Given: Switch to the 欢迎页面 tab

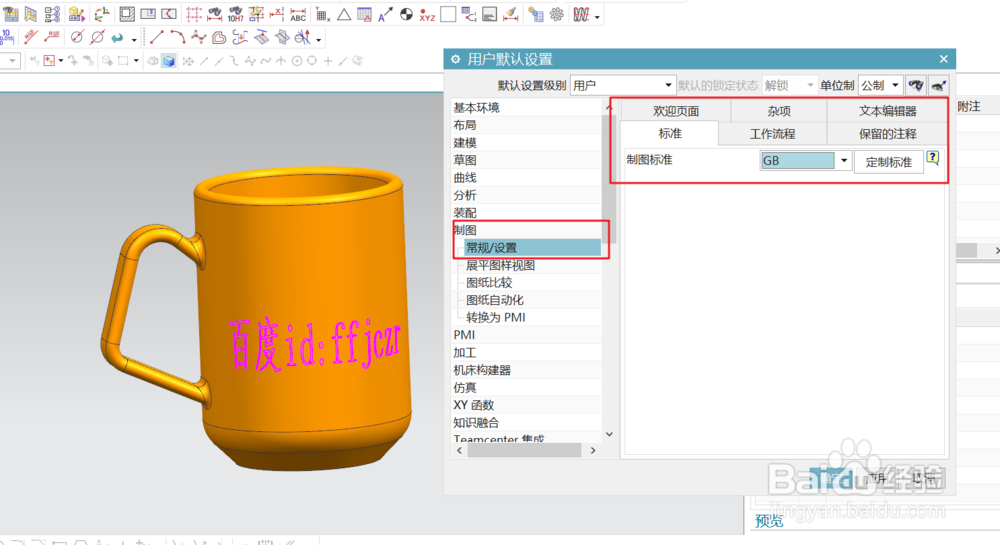Looking at the screenshot, I should 676,111.
